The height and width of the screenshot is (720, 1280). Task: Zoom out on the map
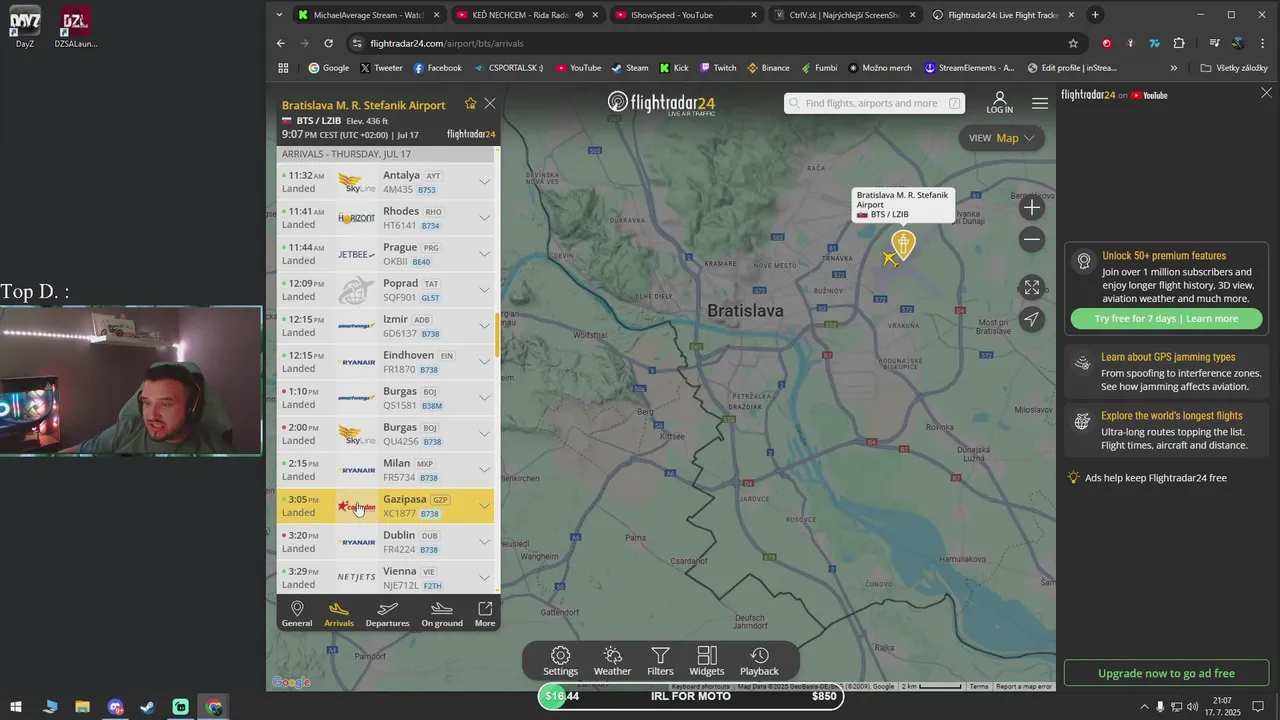(x=1032, y=239)
